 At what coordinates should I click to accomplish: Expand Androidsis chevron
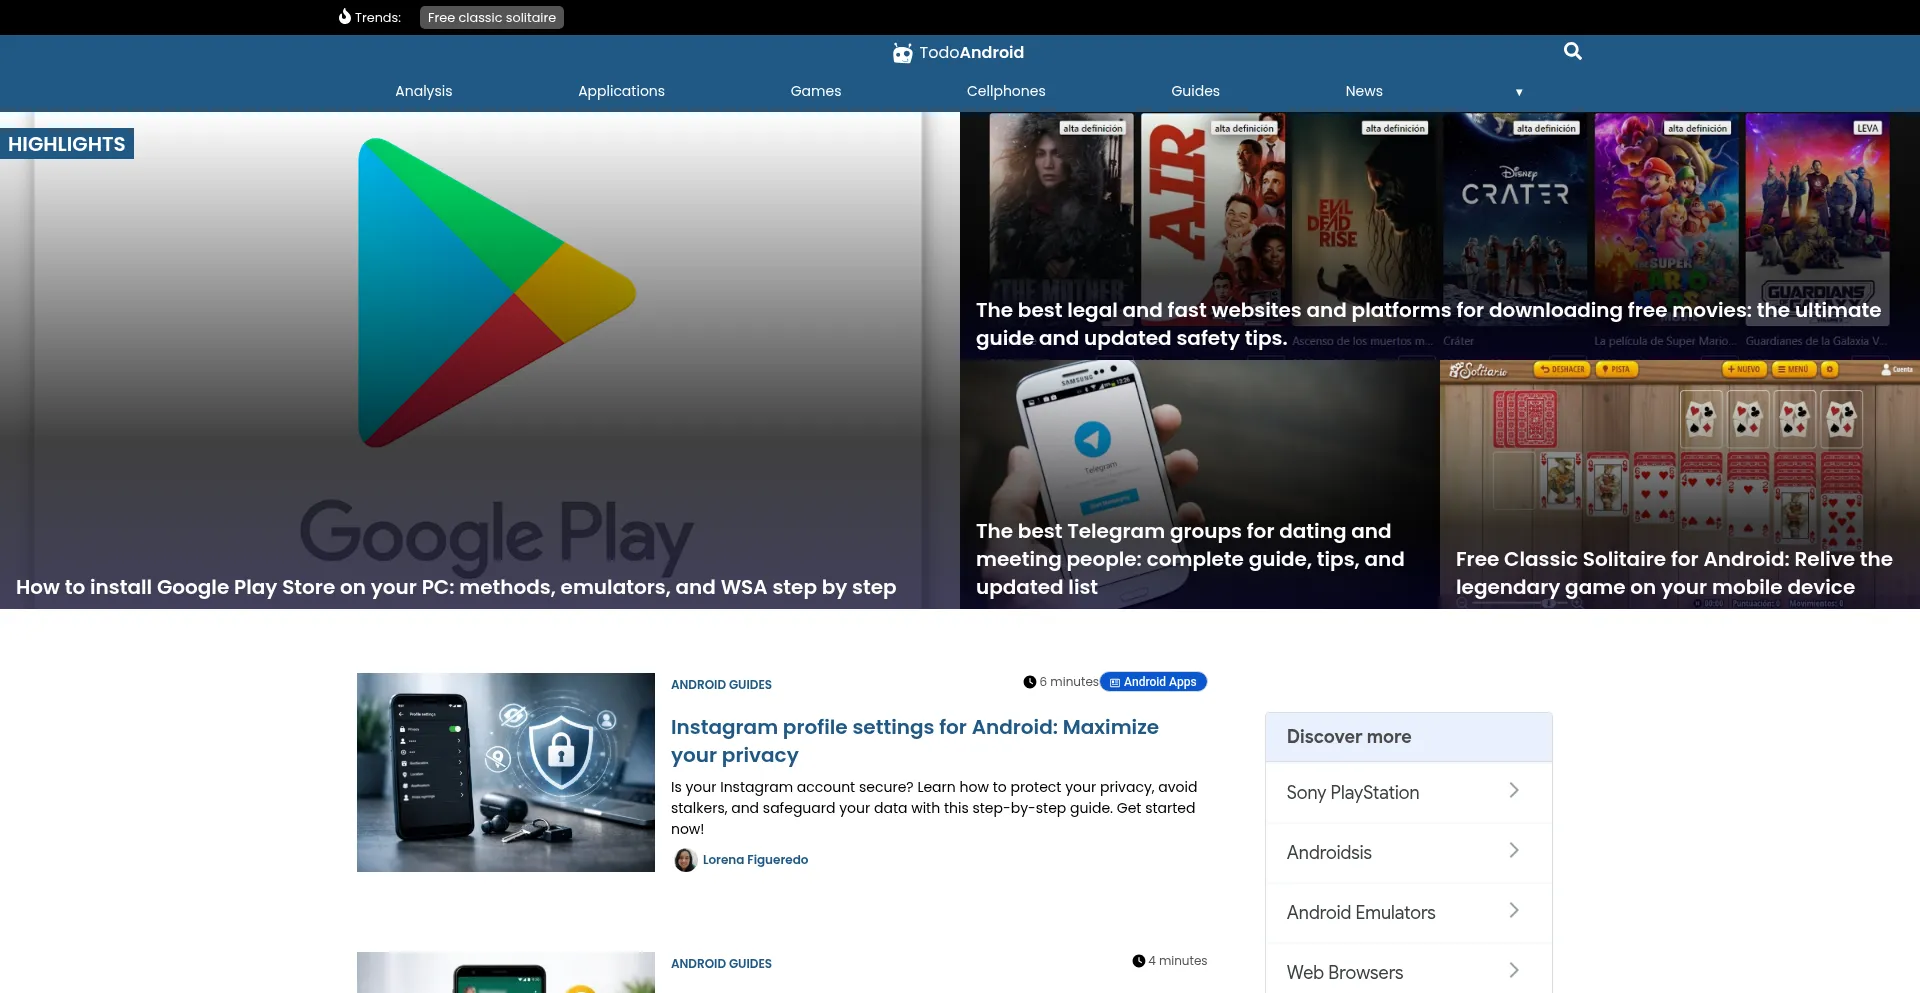click(x=1514, y=851)
